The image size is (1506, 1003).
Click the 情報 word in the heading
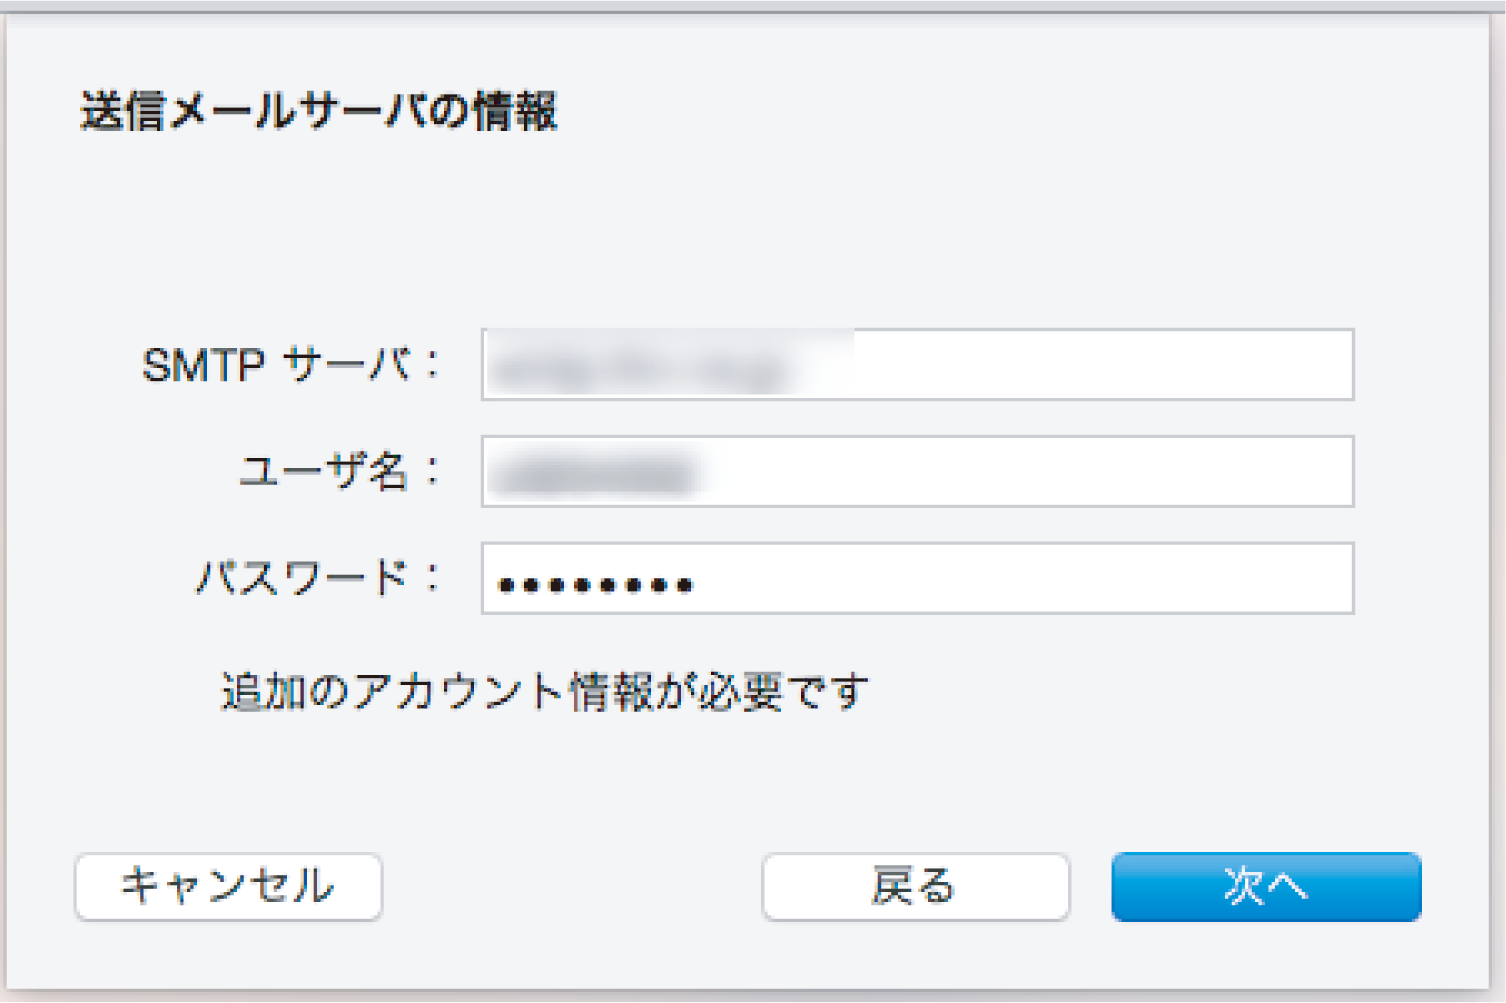tap(515, 111)
